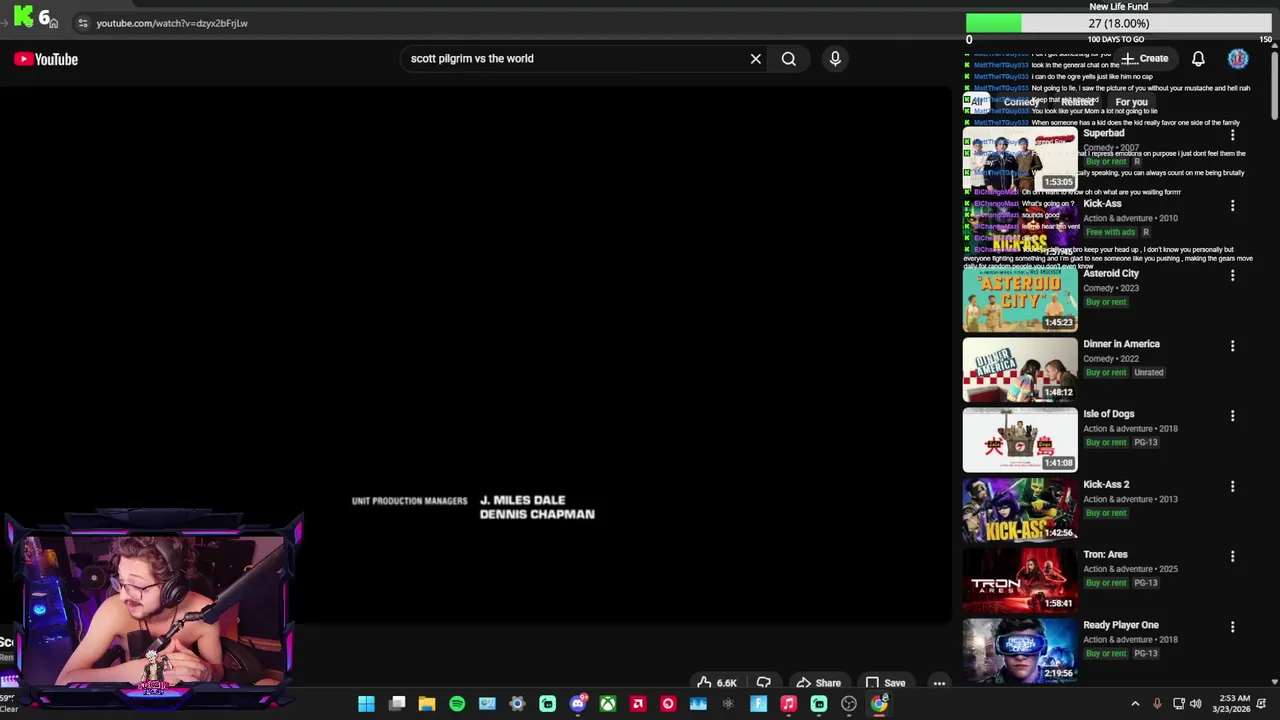This screenshot has width=1280, height=720.
Task: Select the All filter chip
Action: coord(978,102)
